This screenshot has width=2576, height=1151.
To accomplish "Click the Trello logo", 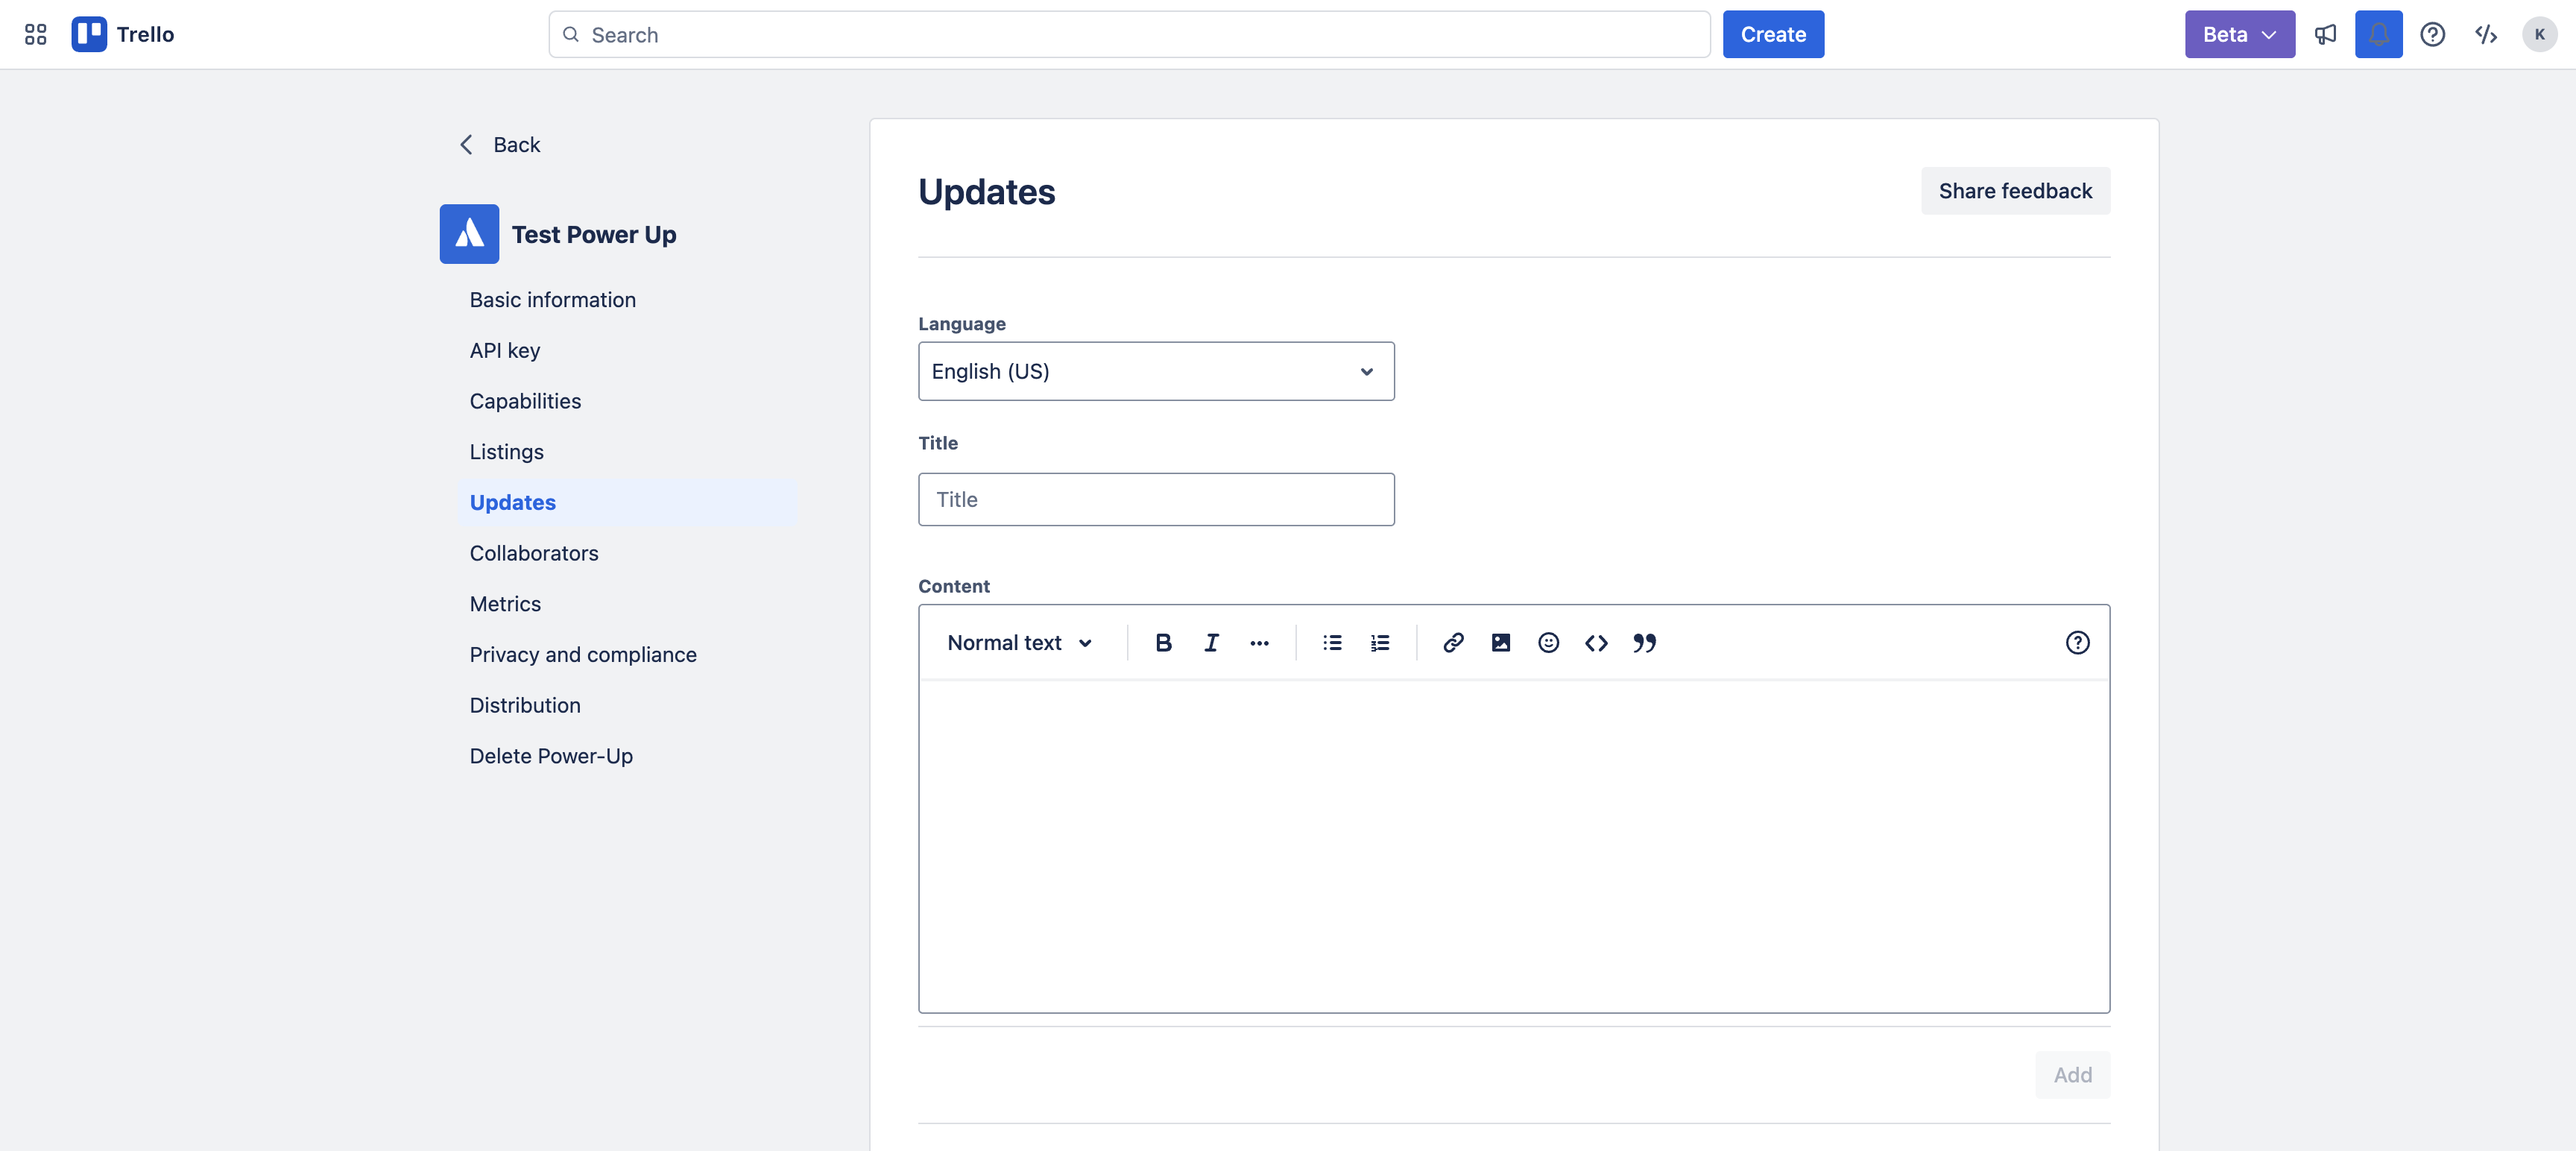I will [89, 34].
